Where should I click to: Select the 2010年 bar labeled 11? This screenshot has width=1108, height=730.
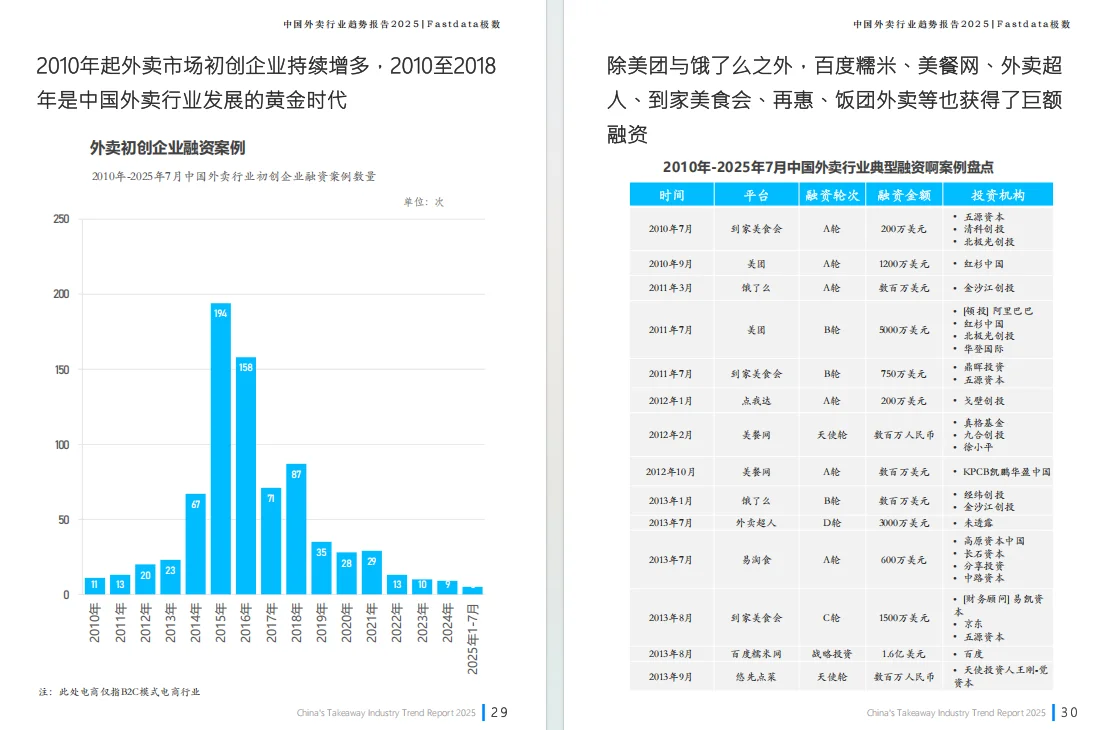[94, 585]
